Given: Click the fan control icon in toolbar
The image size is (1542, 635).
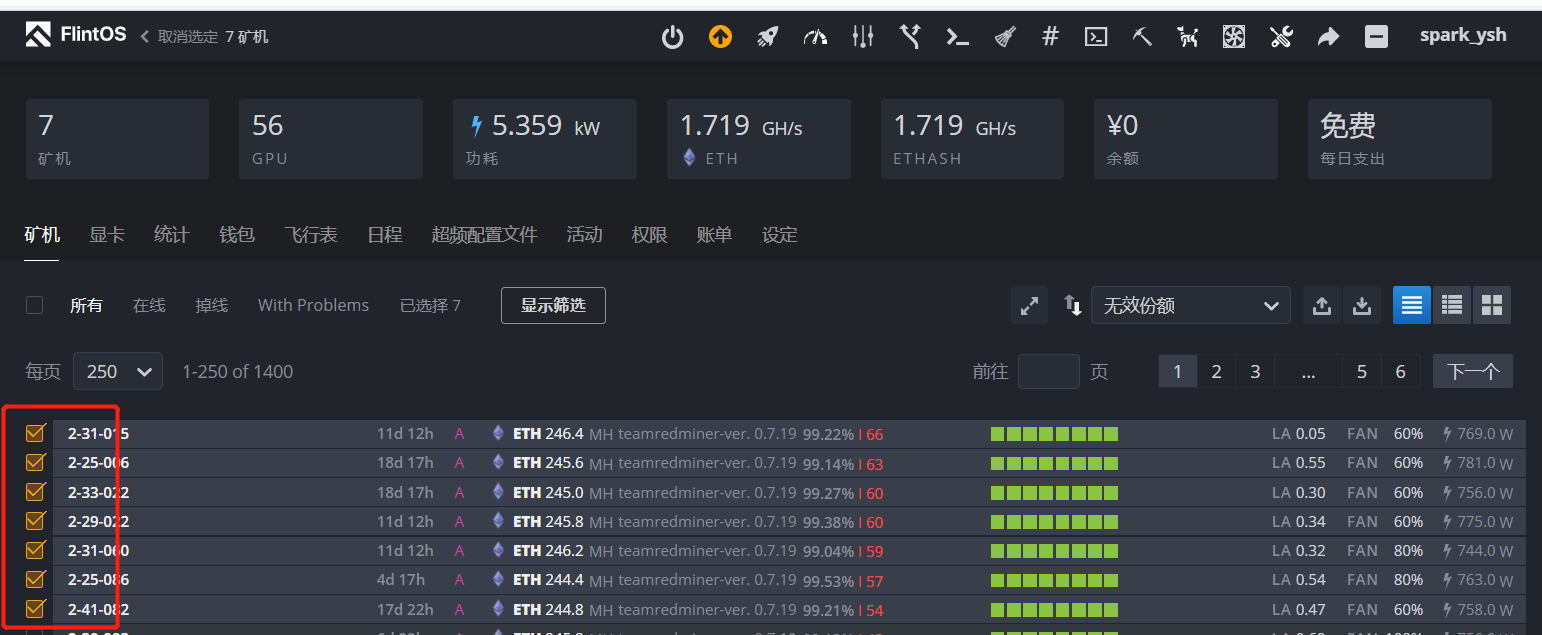Looking at the screenshot, I should pos(1234,36).
